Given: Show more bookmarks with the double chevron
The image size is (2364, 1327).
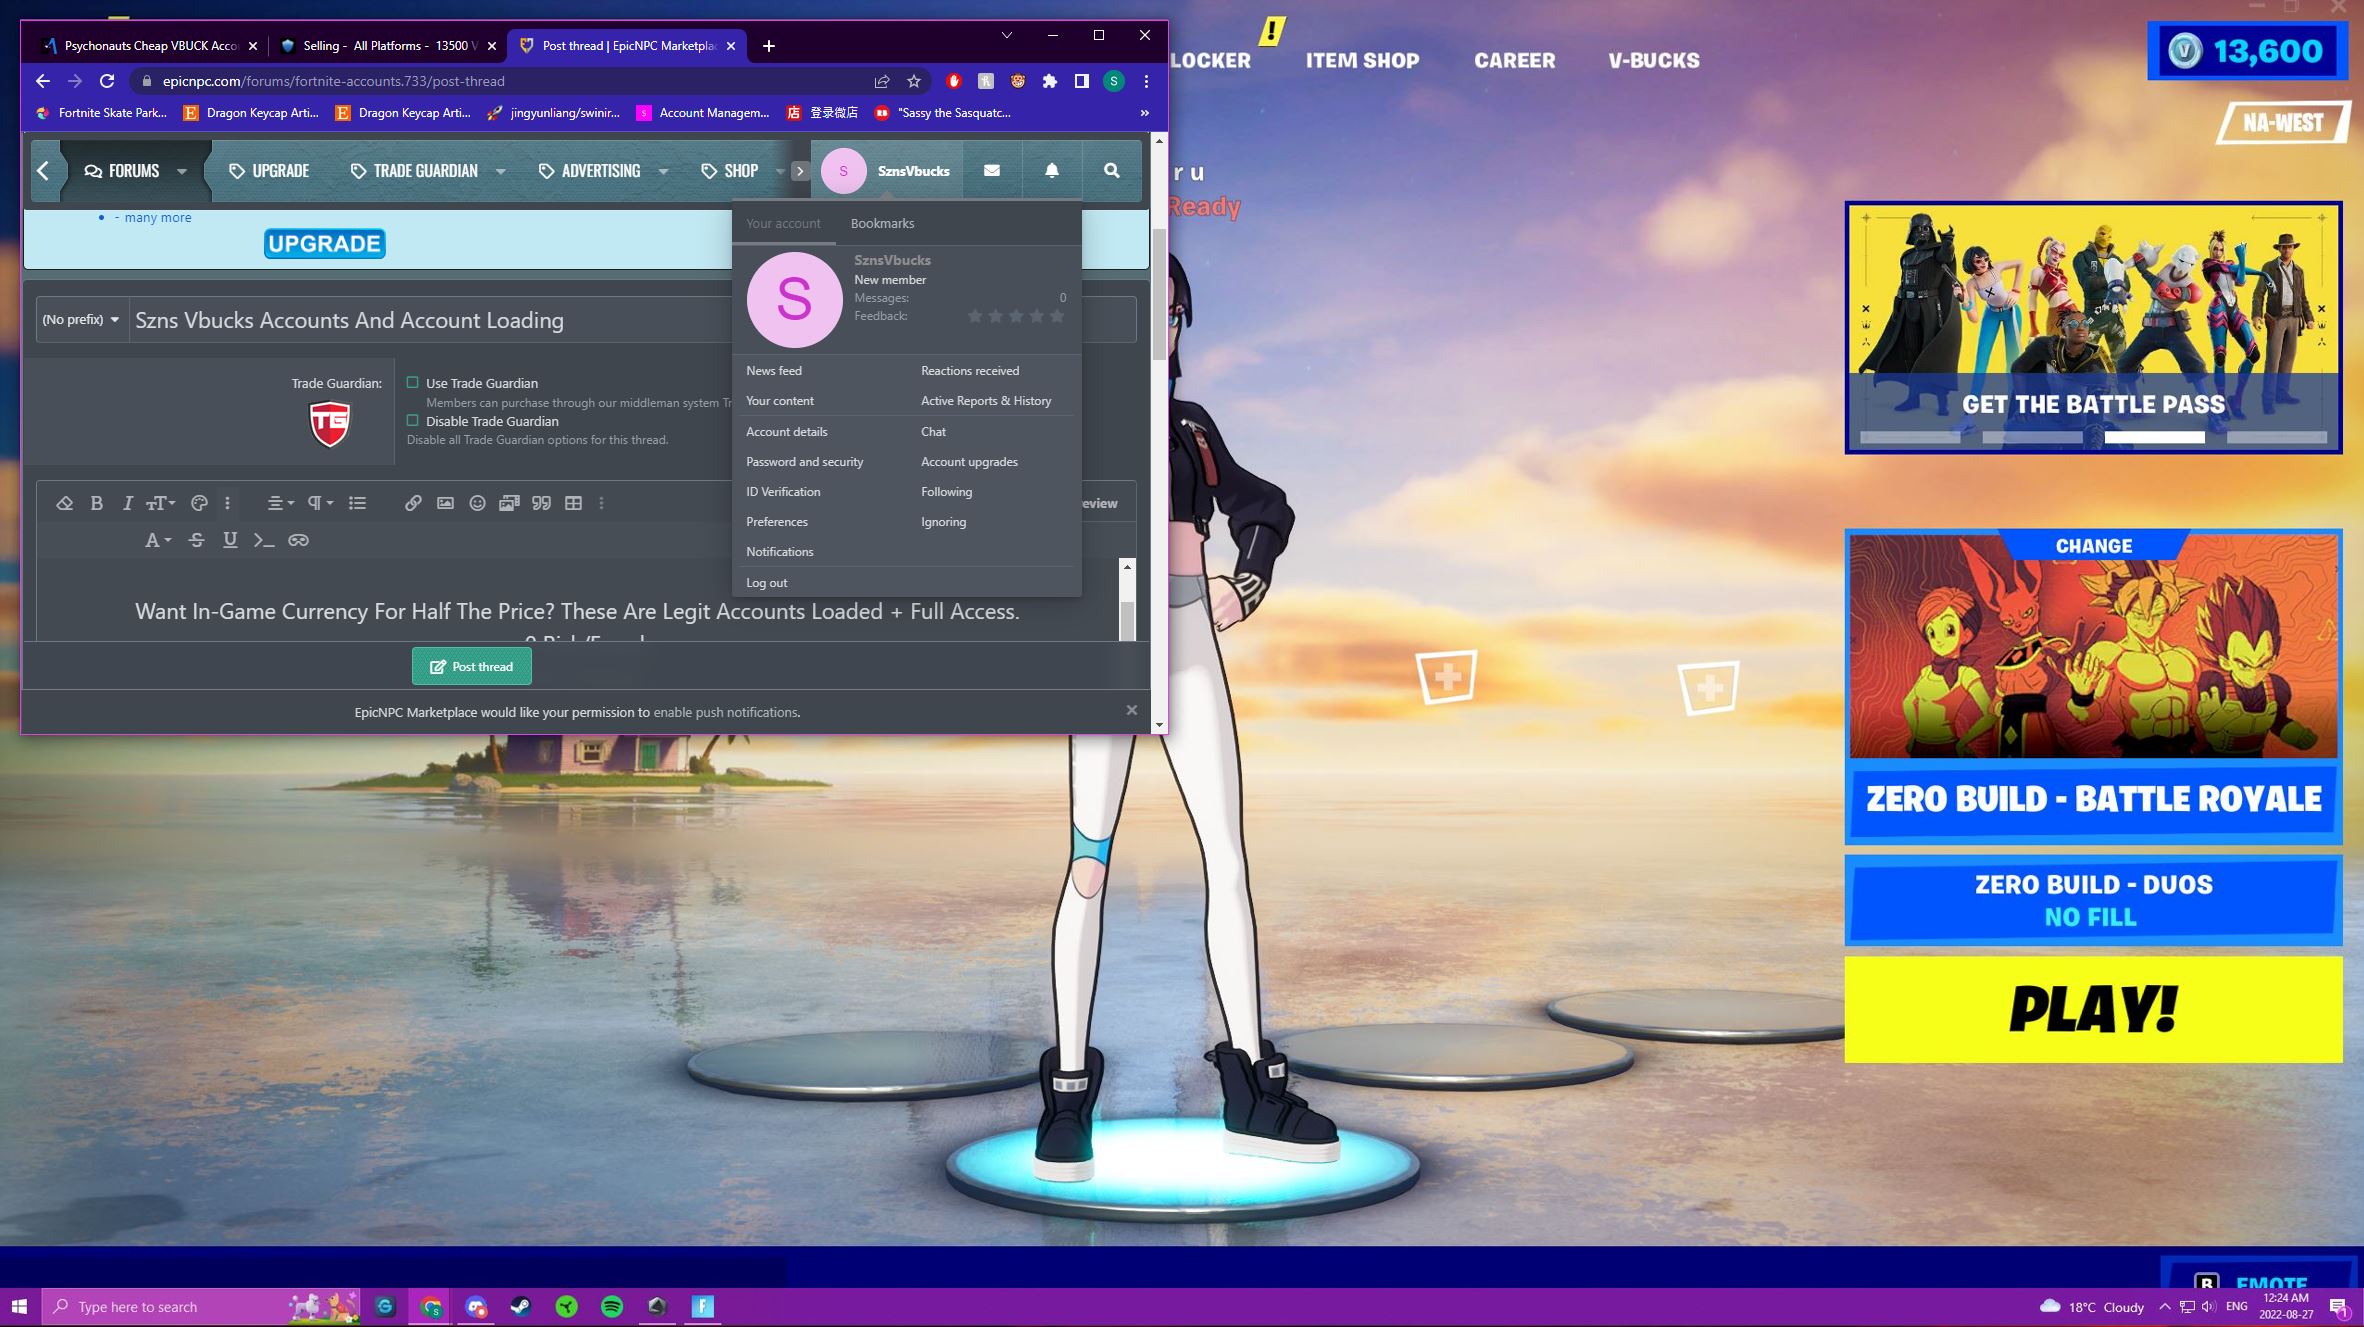Looking at the screenshot, I should tap(1145, 113).
